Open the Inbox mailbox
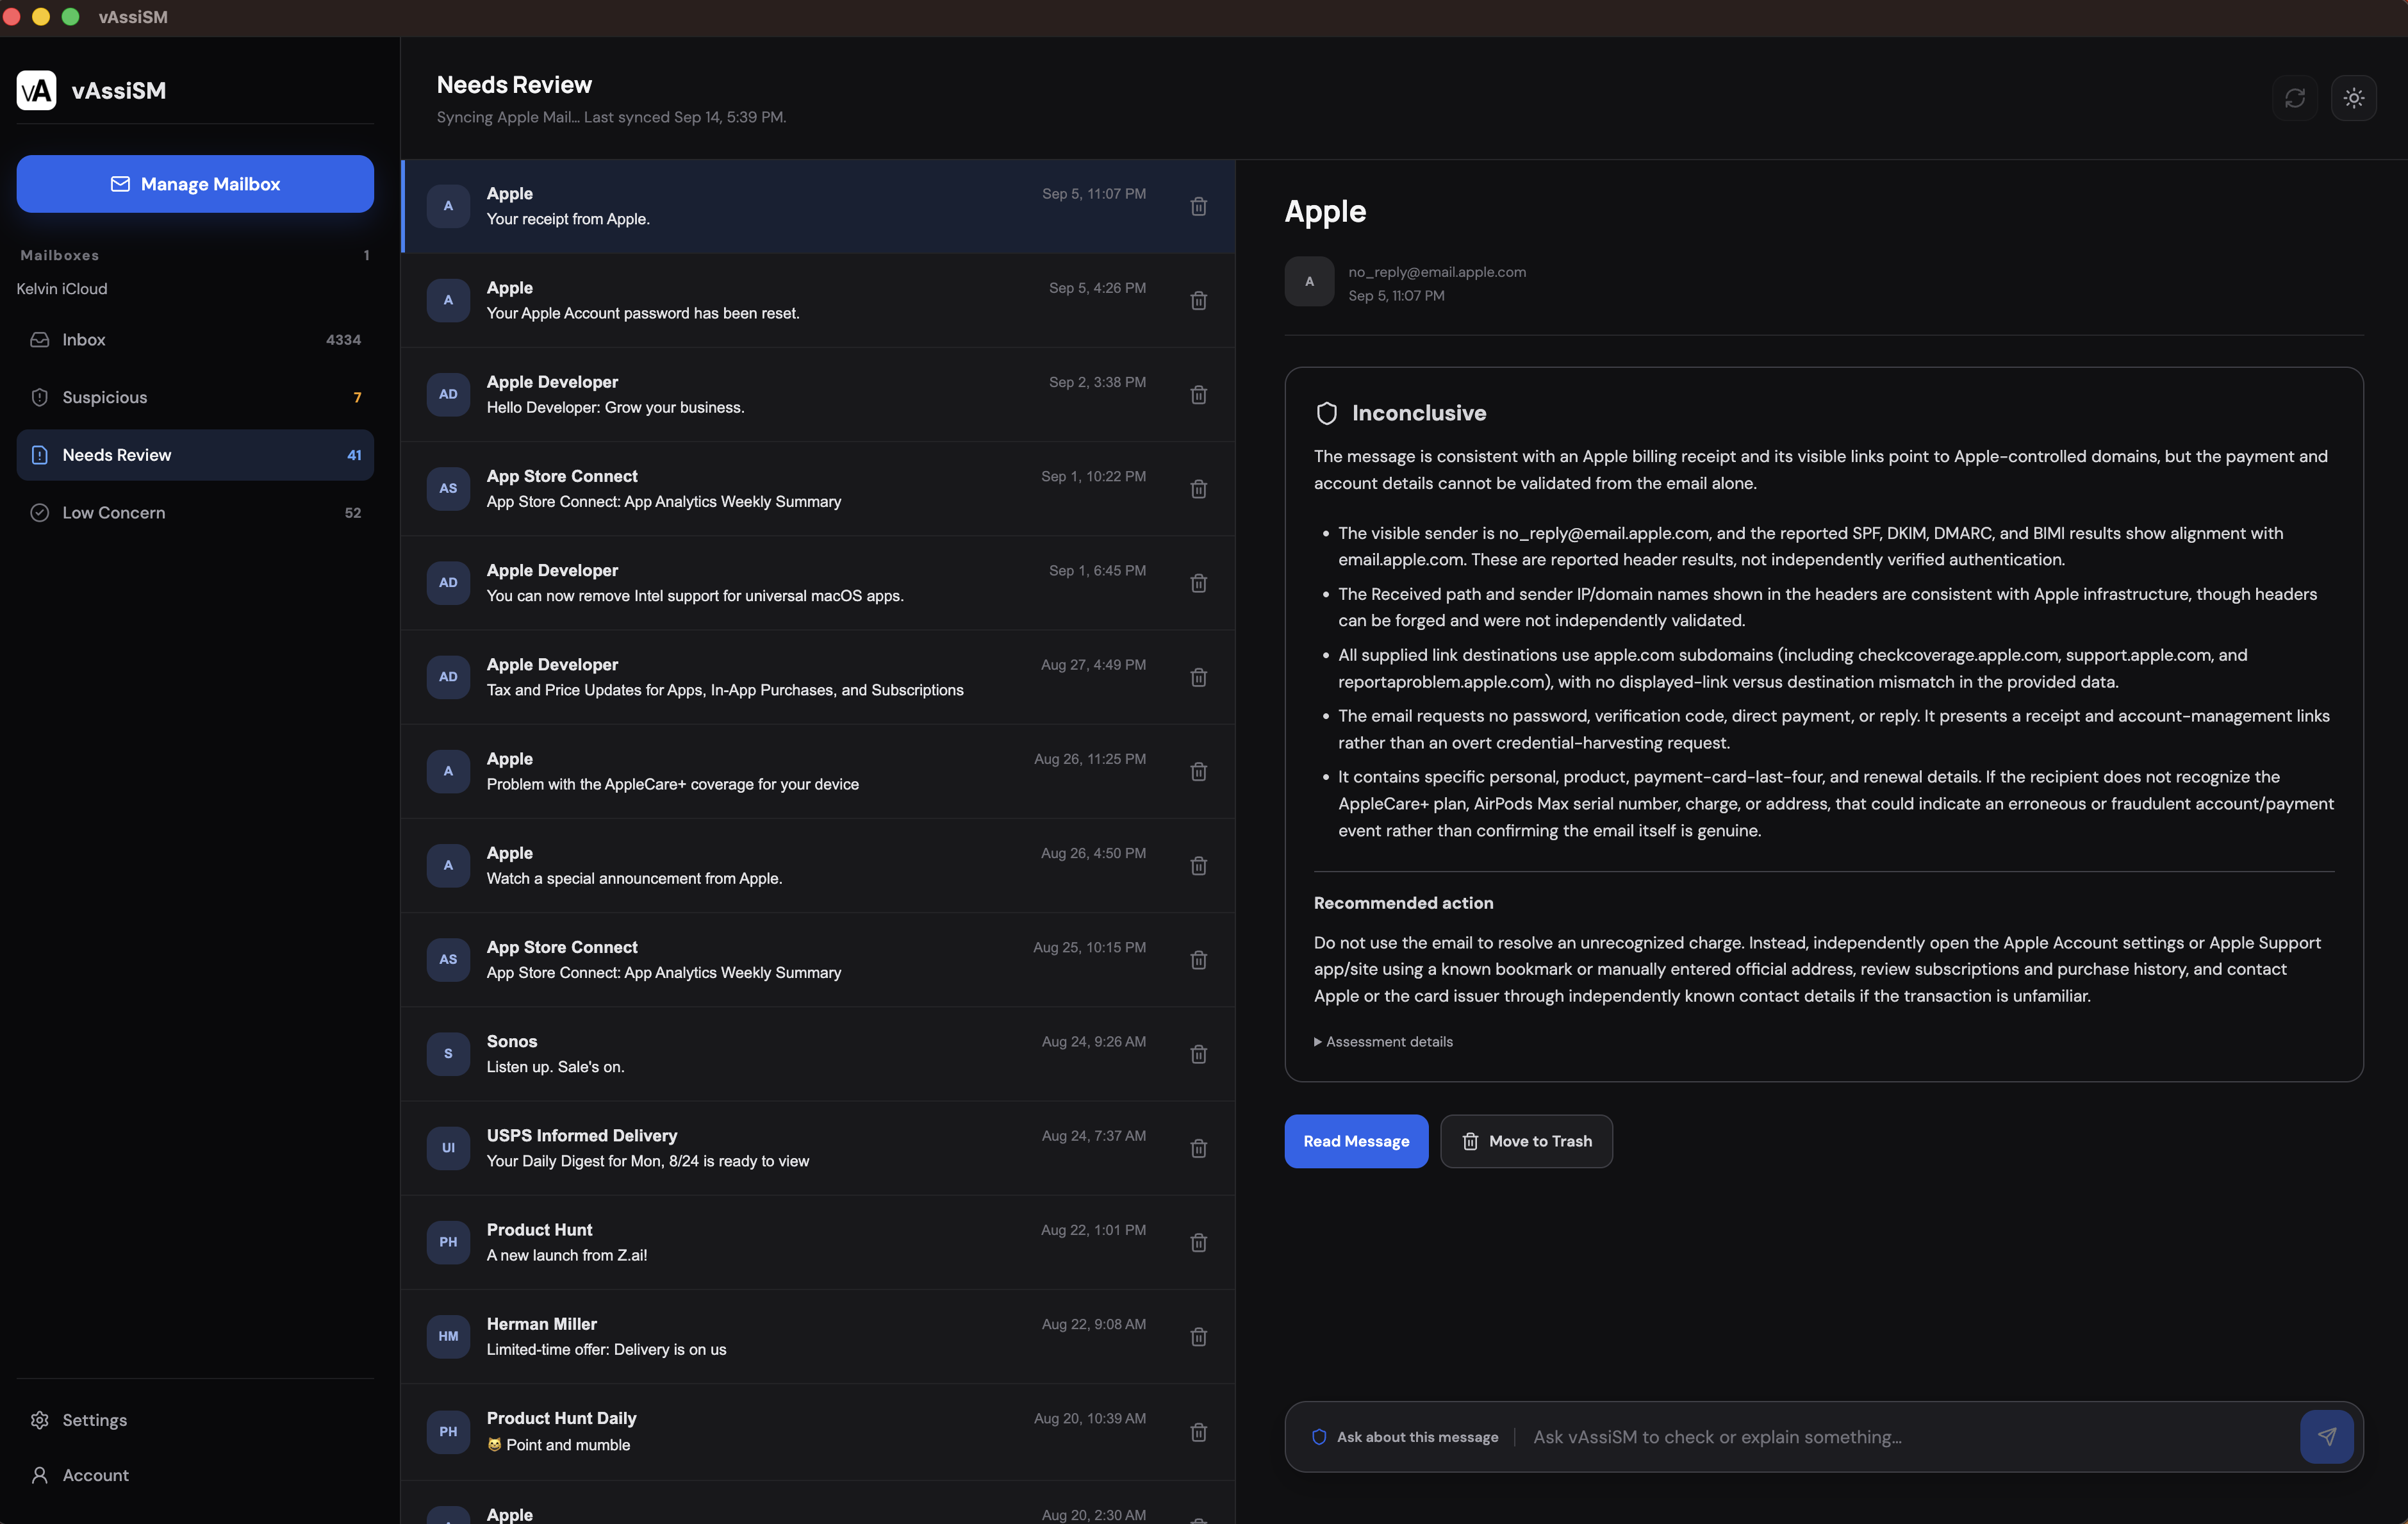Viewport: 2408px width, 1524px height. click(x=195, y=340)
